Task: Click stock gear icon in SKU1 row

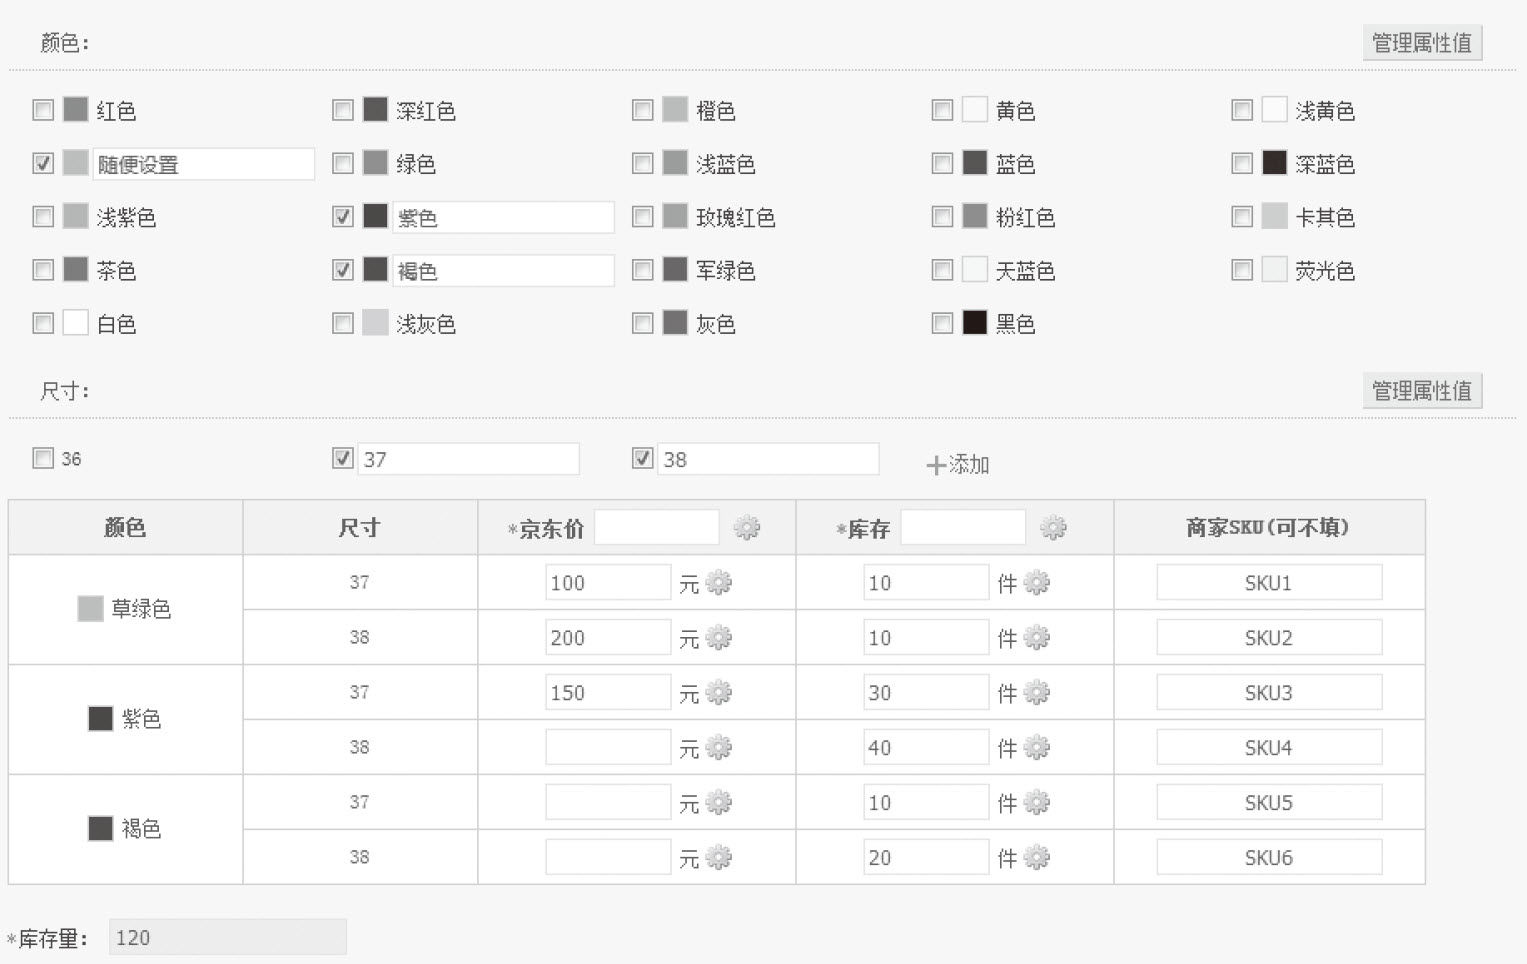Action: click(1037, 583)
